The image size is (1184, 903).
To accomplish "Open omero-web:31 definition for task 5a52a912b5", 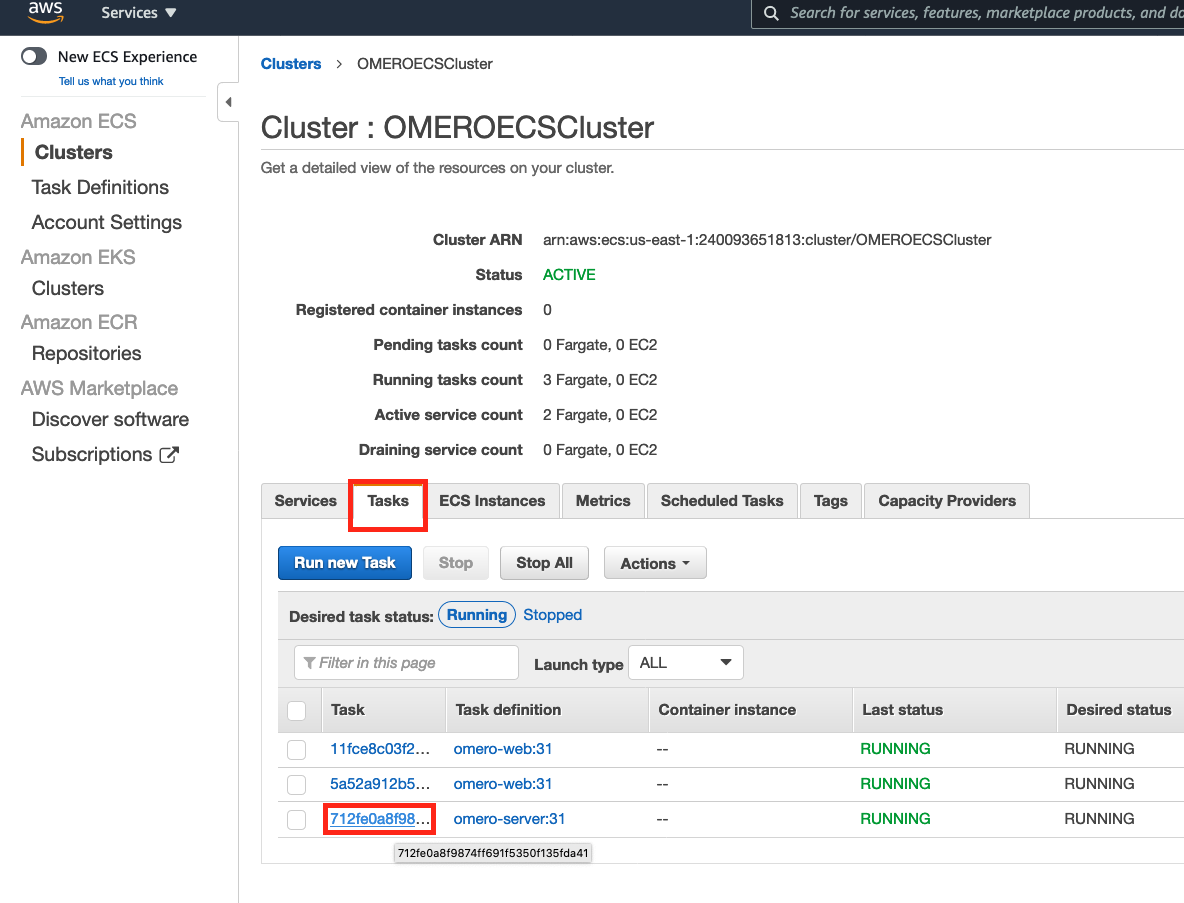I will (x=503, y=784).
